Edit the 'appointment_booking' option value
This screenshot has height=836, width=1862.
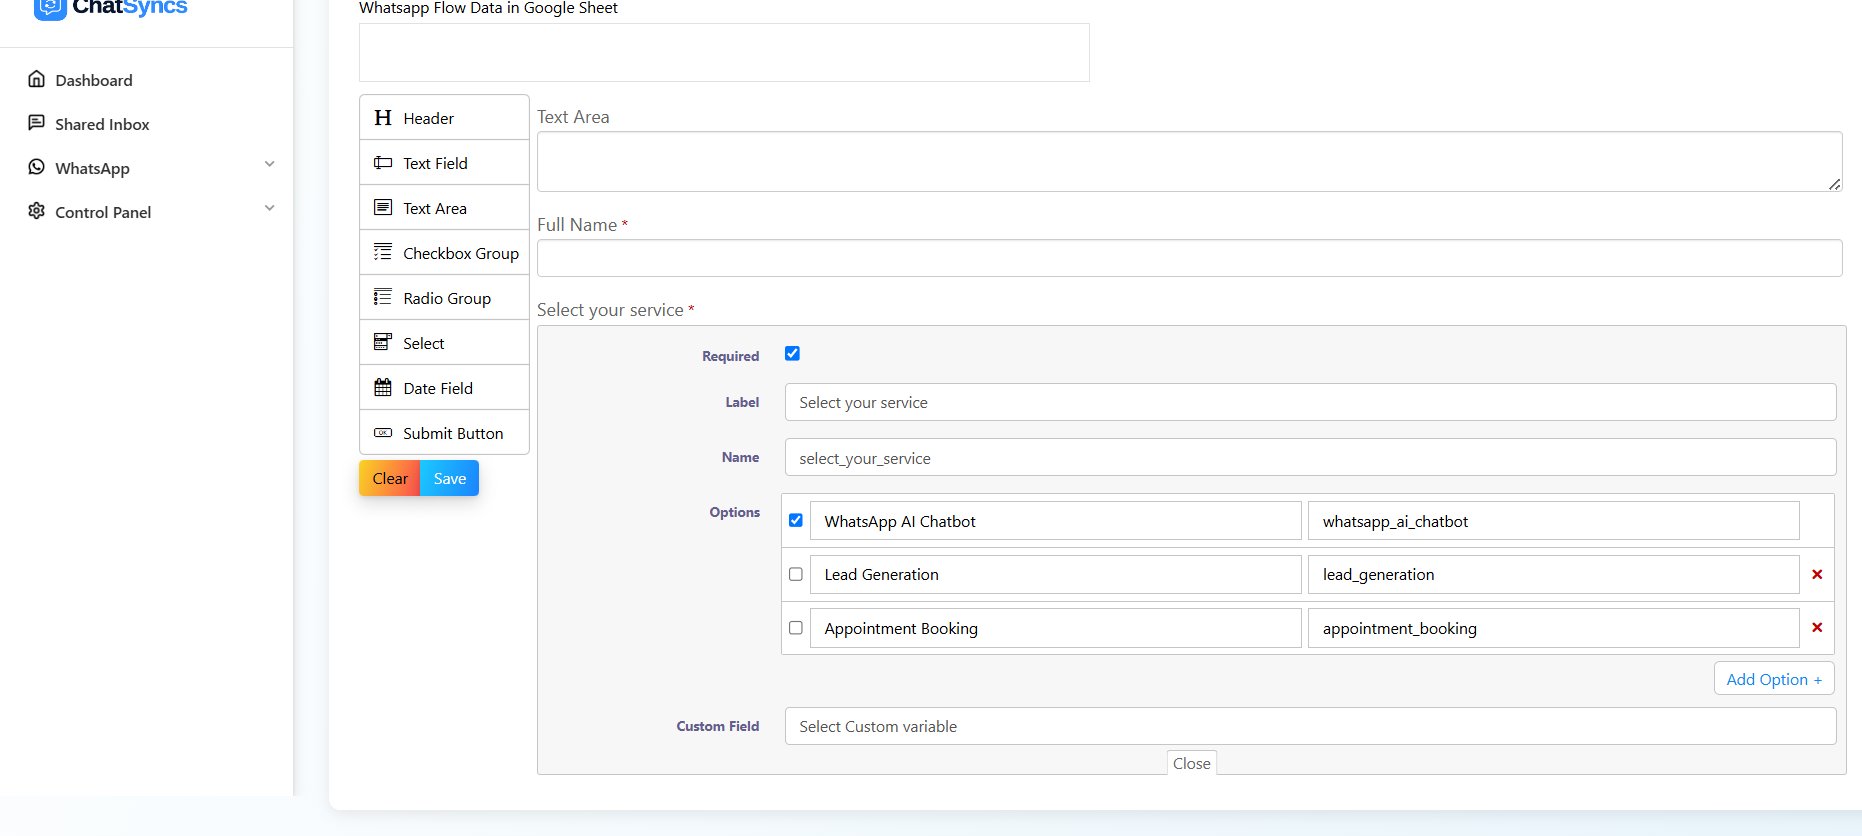click(1554, 628)
